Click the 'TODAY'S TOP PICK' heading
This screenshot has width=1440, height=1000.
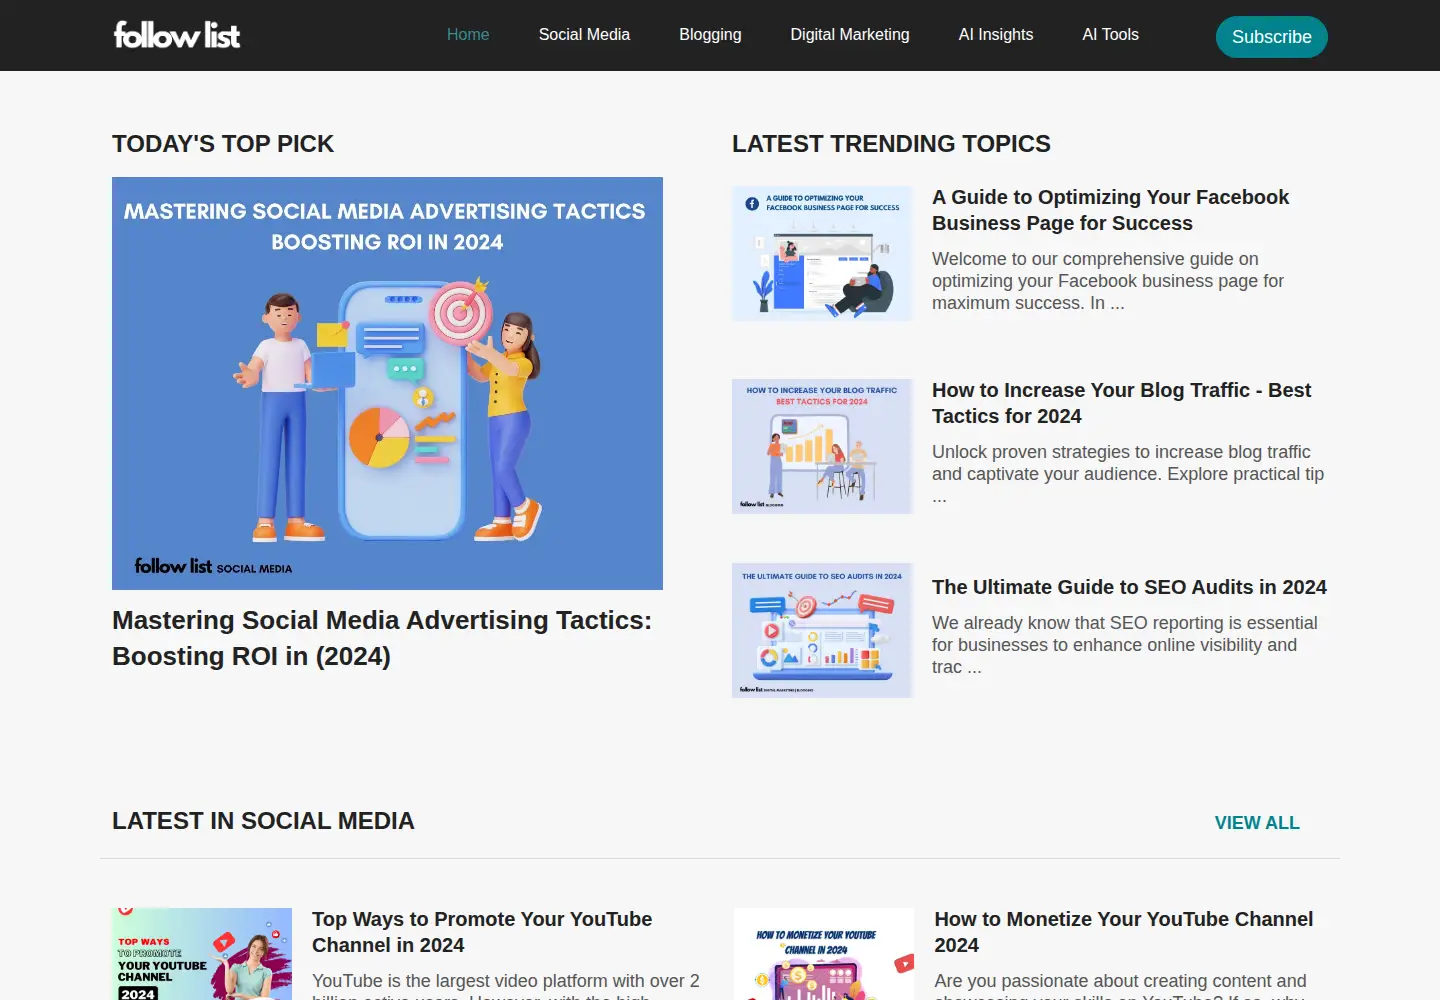(x=223, y=144)
